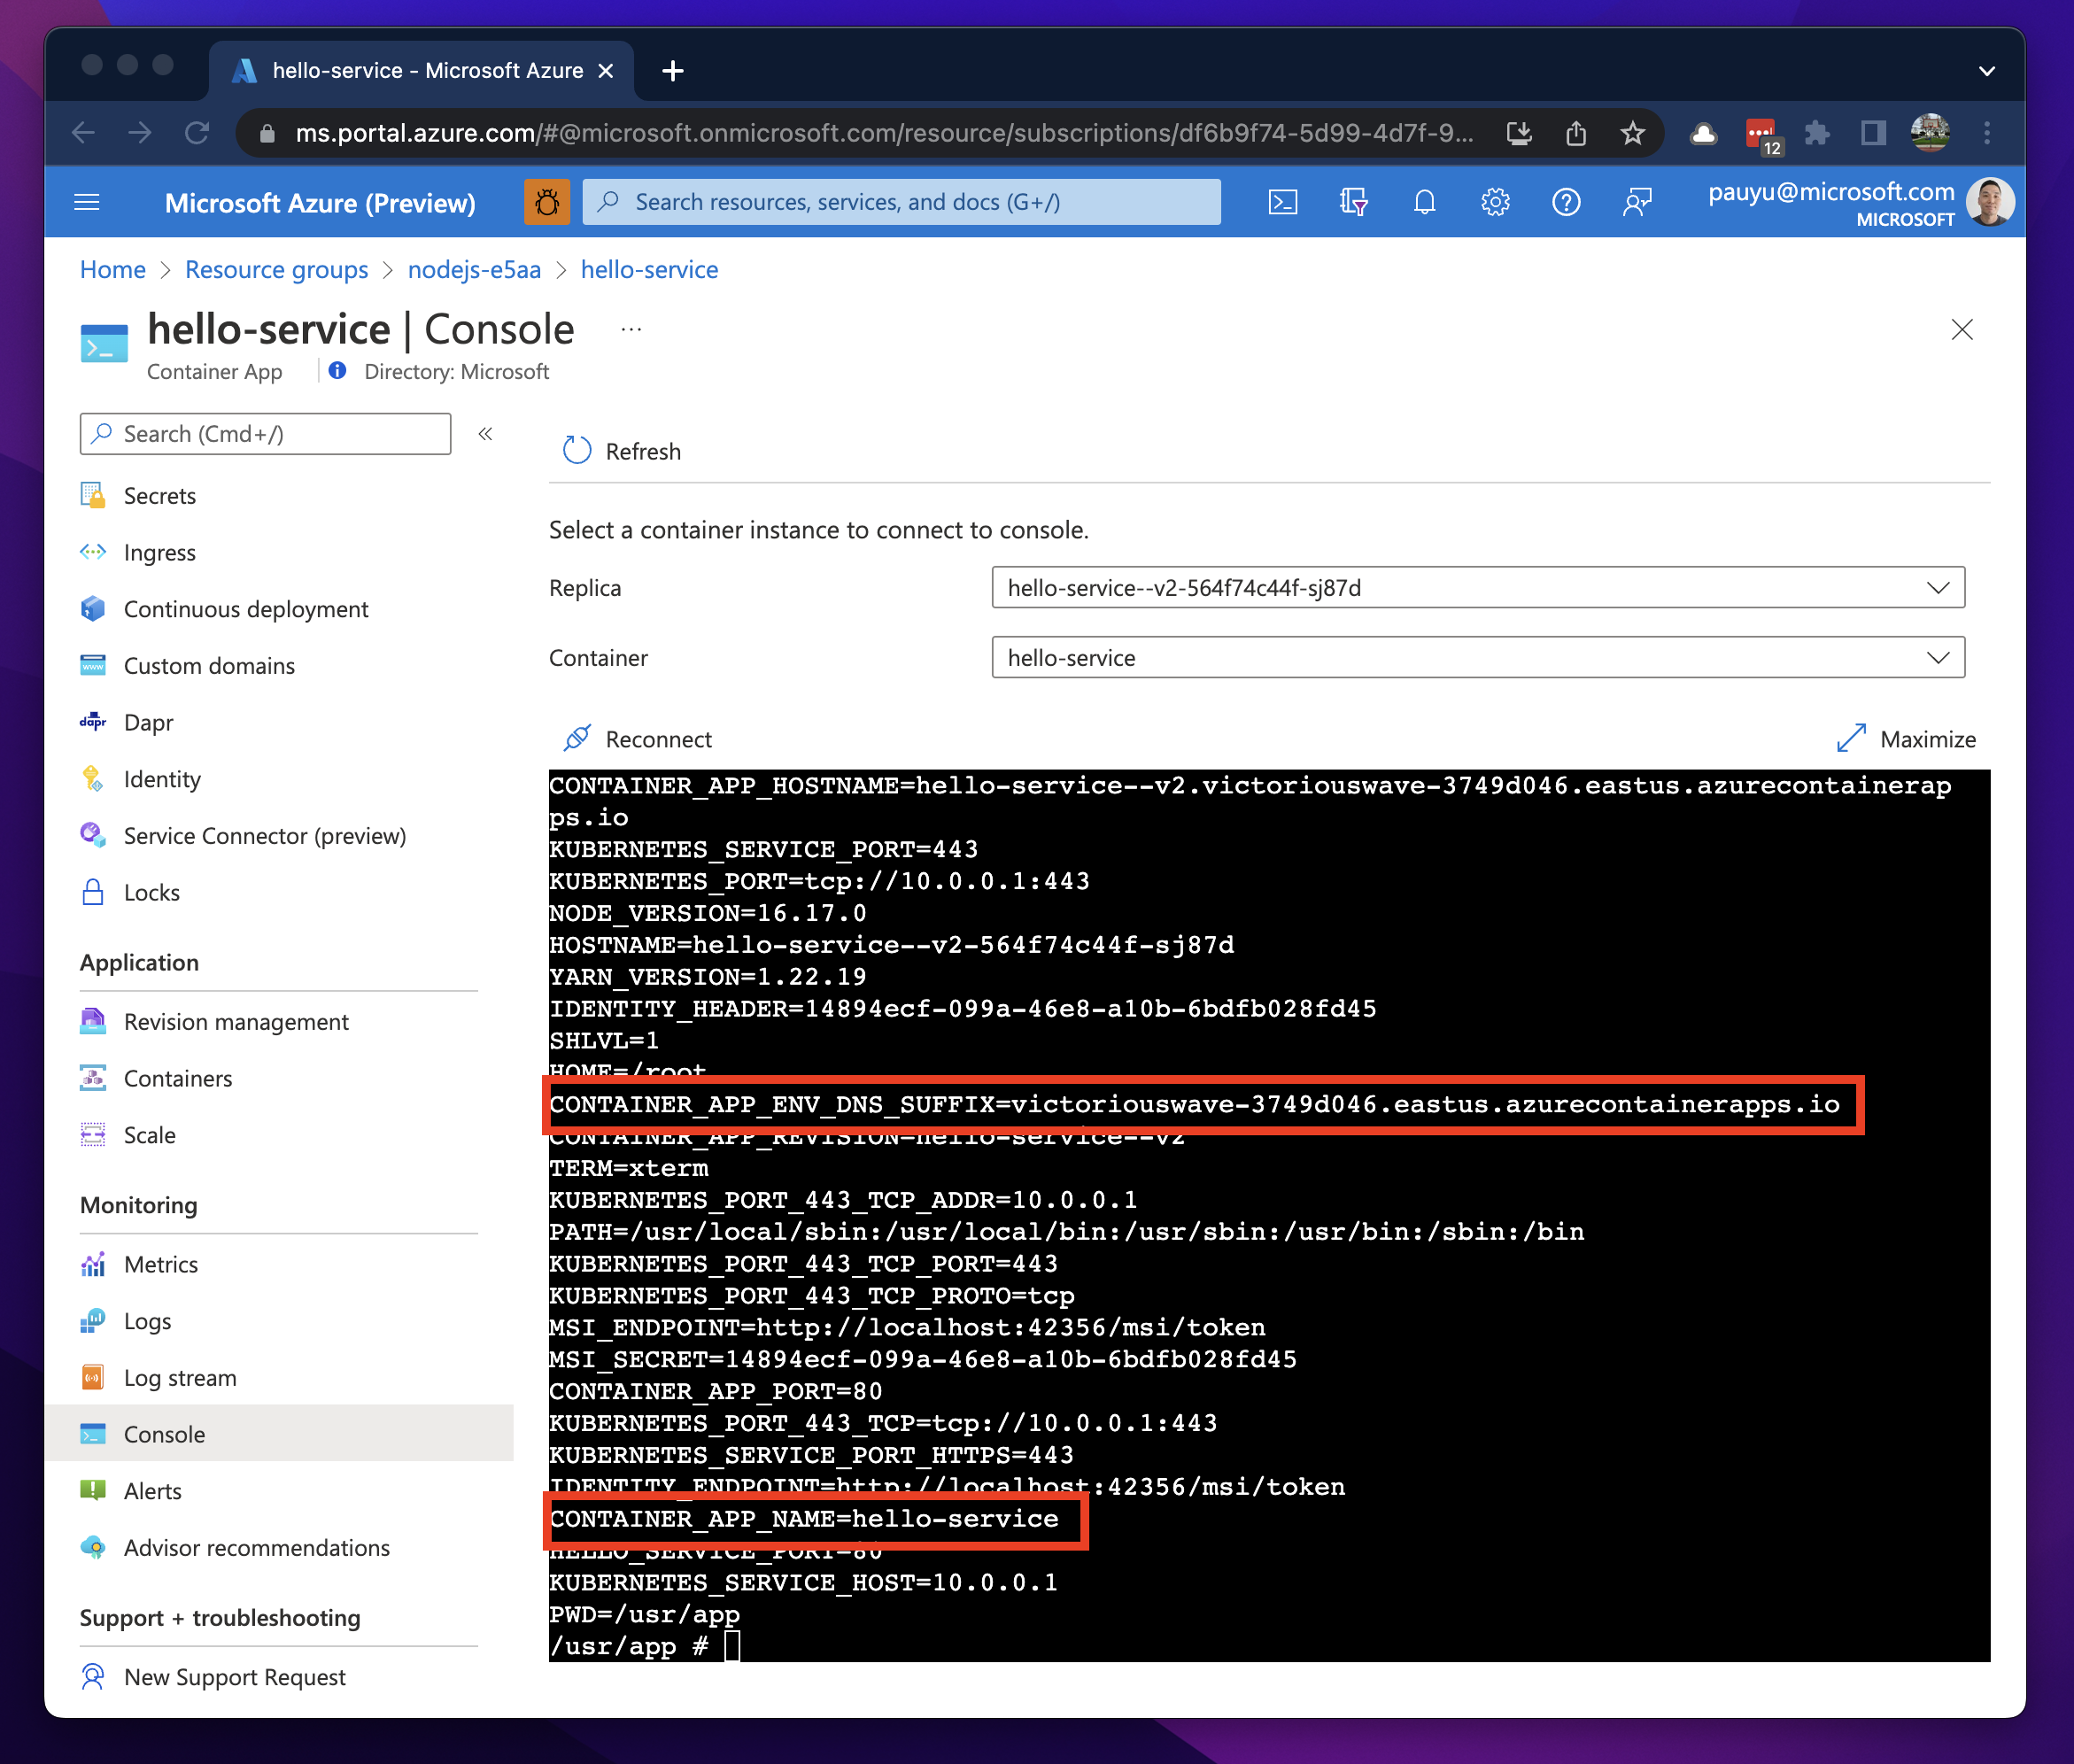
Task: Open the hamburger portal menu
Action: (x=87, y=203)
